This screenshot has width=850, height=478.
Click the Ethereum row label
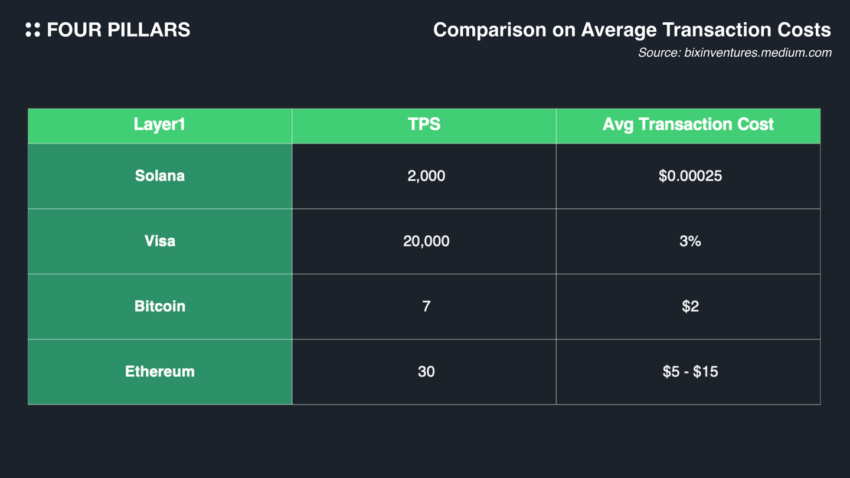click(160, 371)
